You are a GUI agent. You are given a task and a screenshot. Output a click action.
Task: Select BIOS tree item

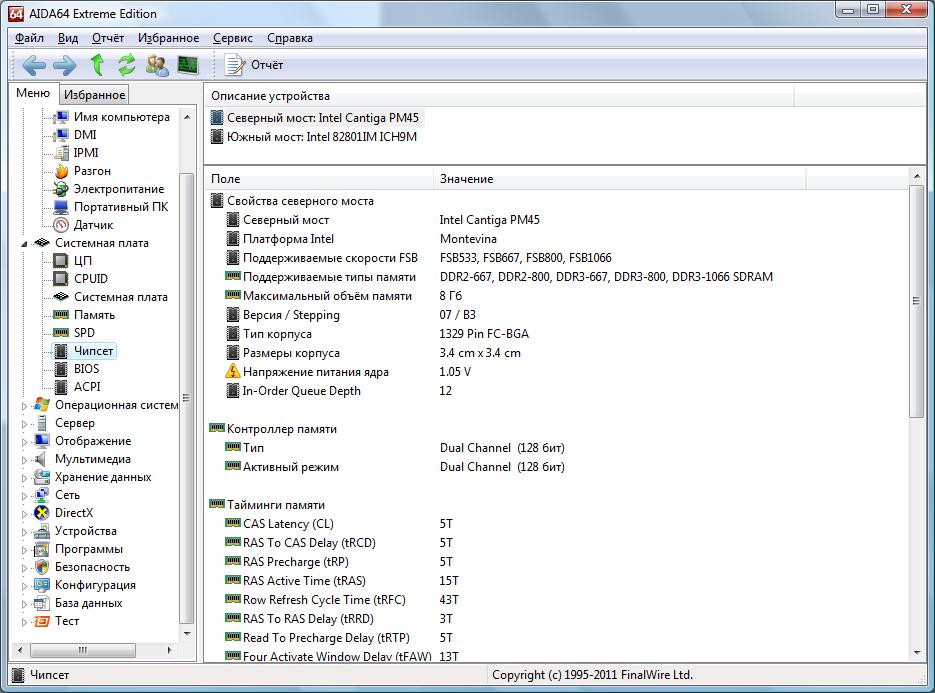(86, 369)
